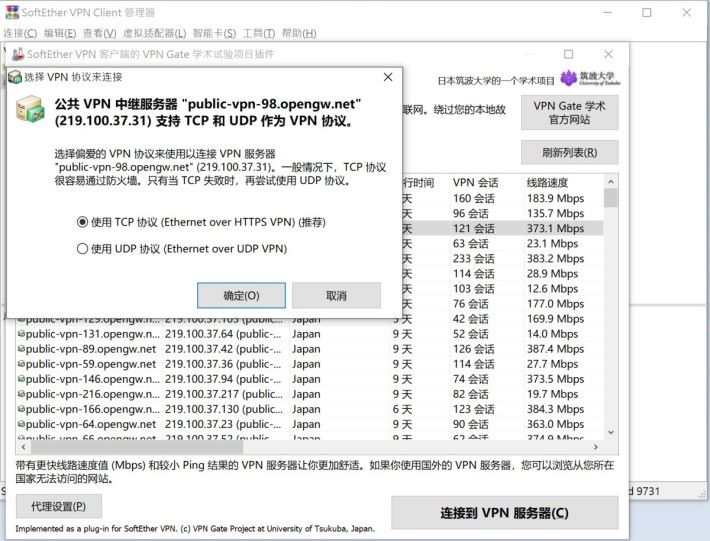Click the vertical scrollbar thumb of server list

[611, 197]
